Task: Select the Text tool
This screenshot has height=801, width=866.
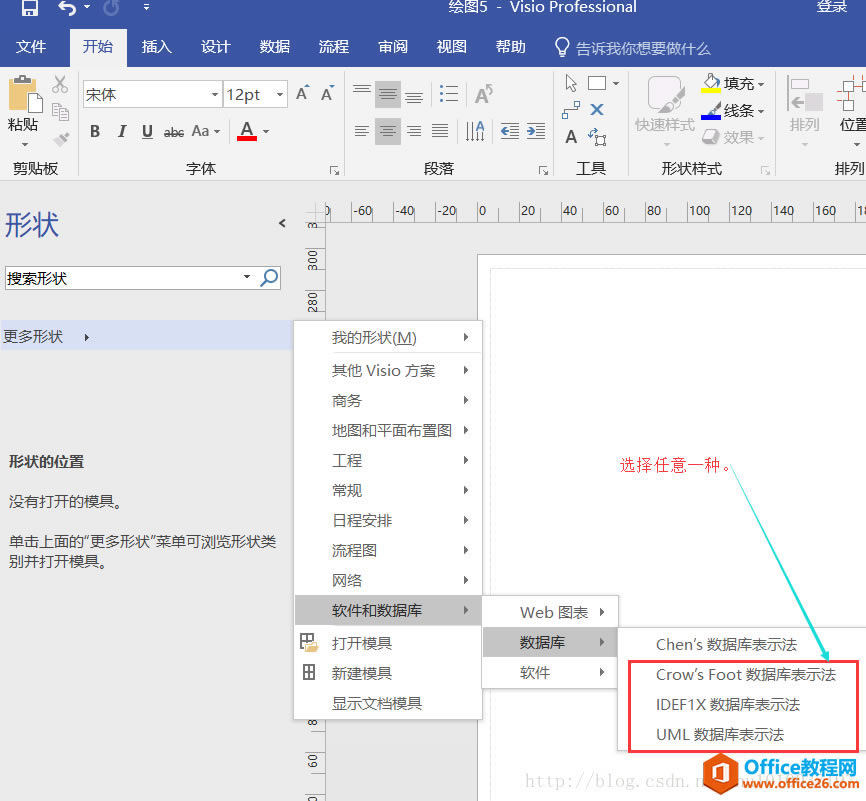Action: click(x=571, y=137)
